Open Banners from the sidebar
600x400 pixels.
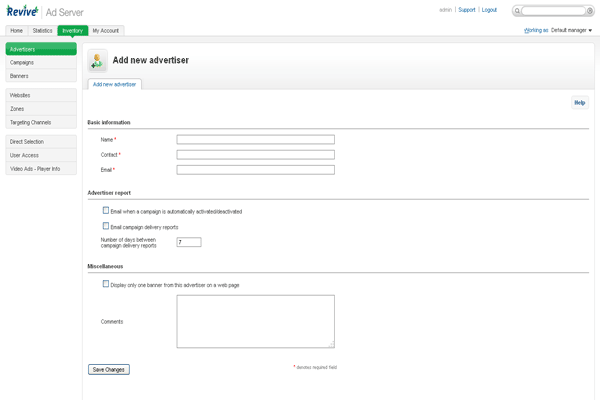pyautogui.click(x=20, y=76)
